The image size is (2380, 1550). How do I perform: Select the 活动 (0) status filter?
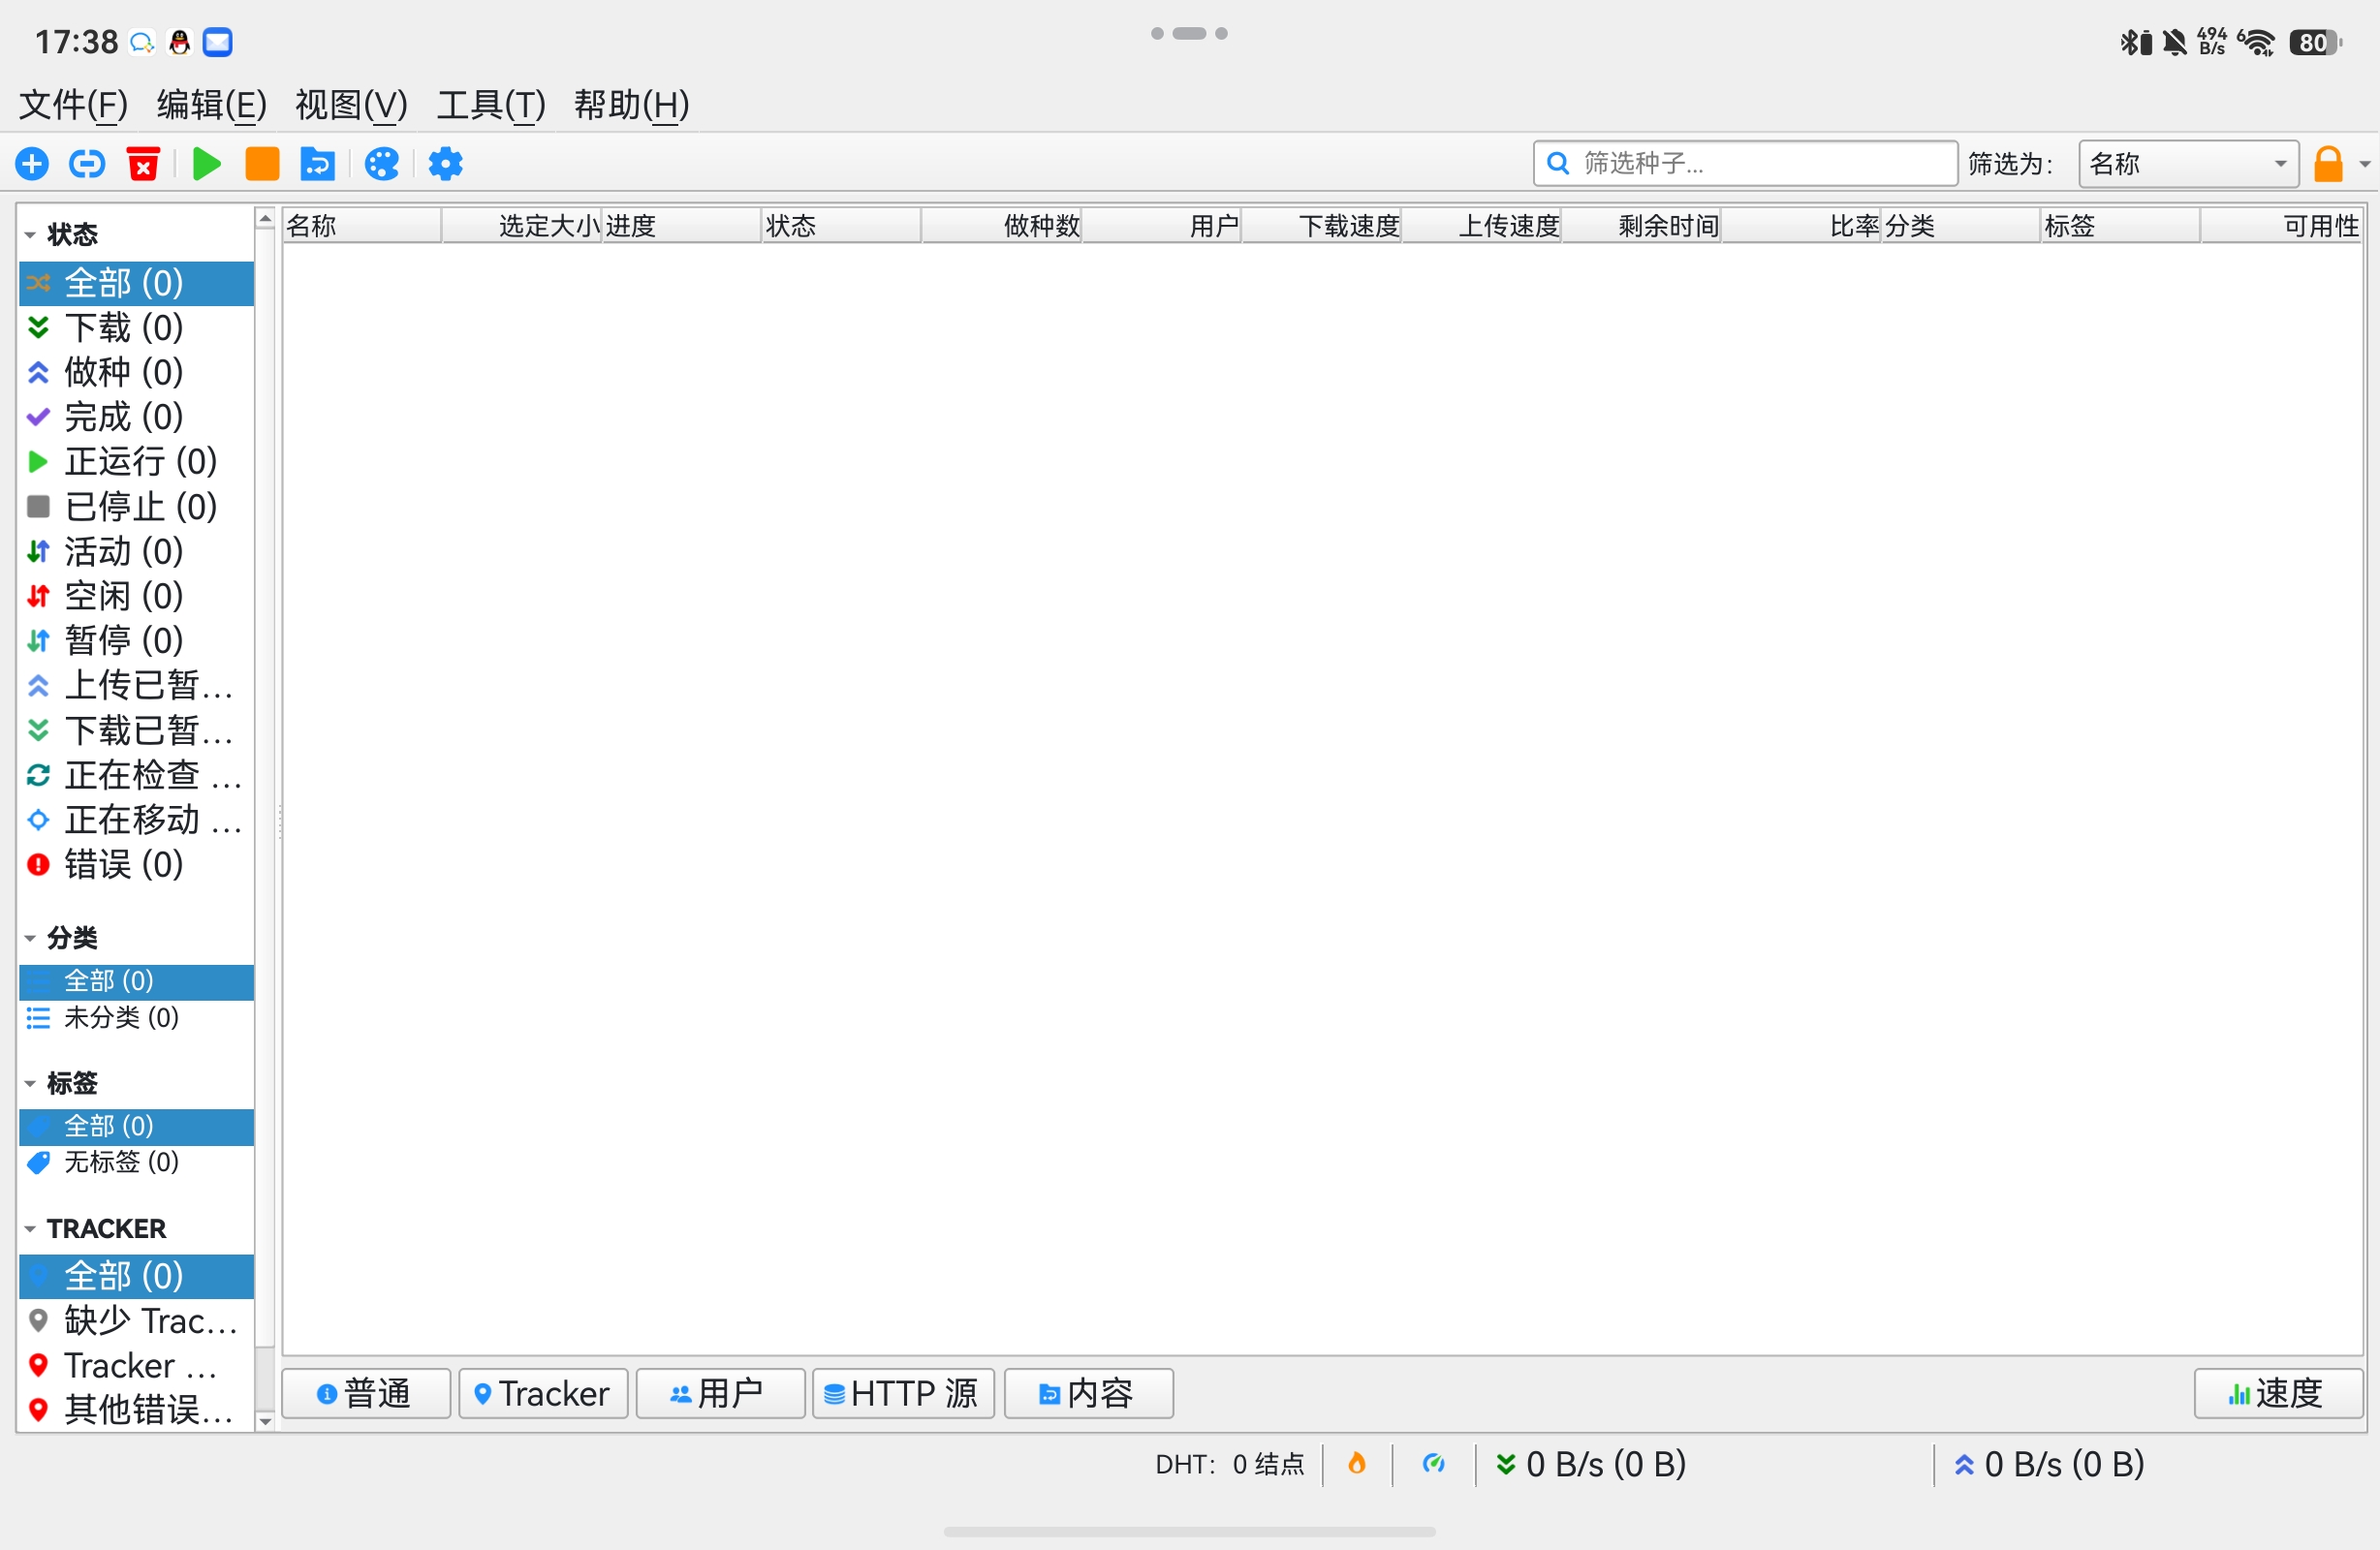point(136,551)
